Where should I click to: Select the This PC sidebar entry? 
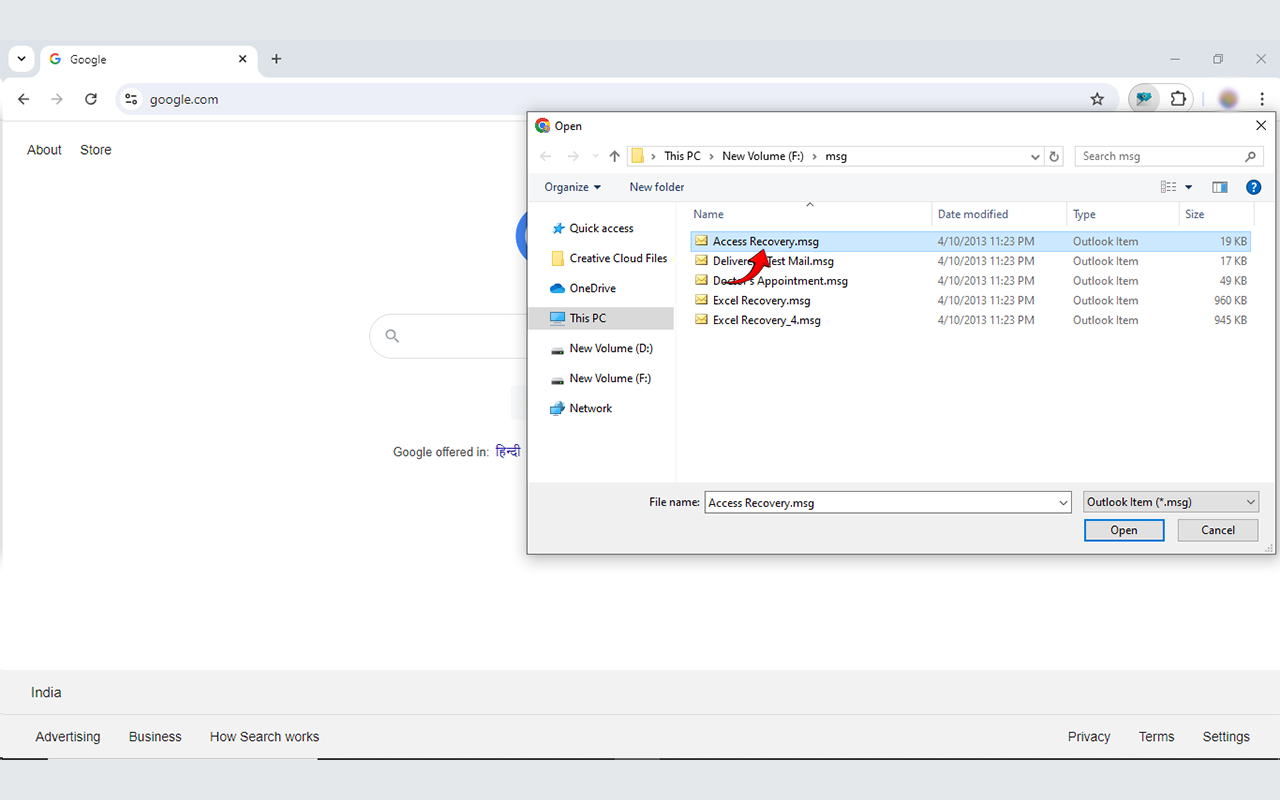(588, 318)
